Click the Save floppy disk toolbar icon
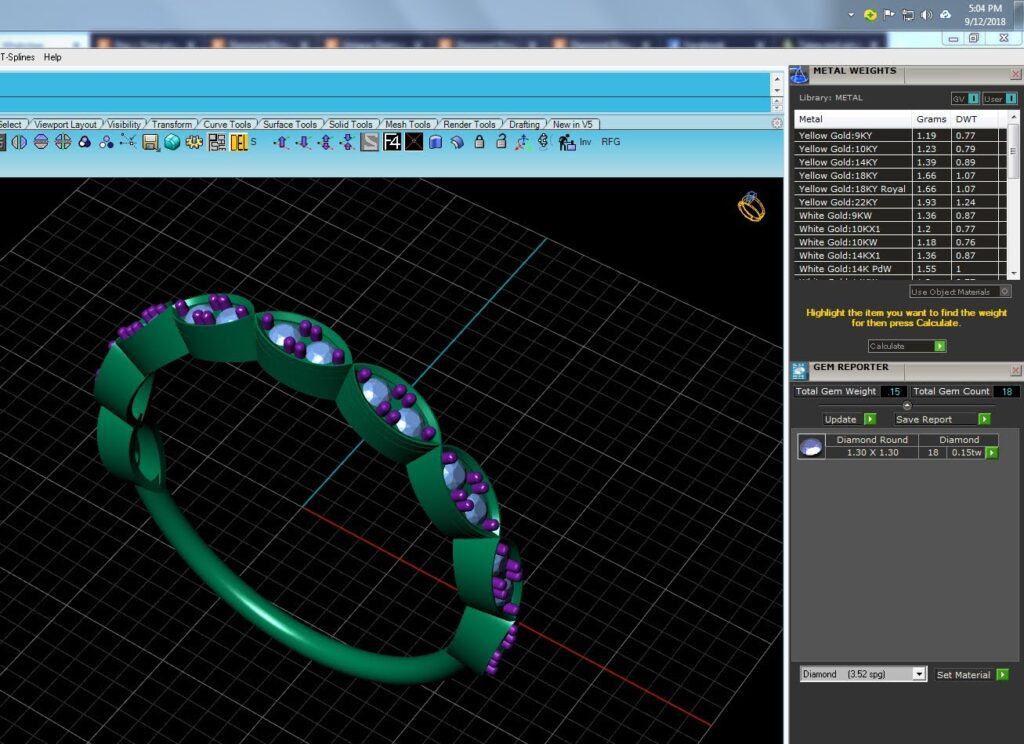Screen dimensions: 1024x744 [150, 142]
